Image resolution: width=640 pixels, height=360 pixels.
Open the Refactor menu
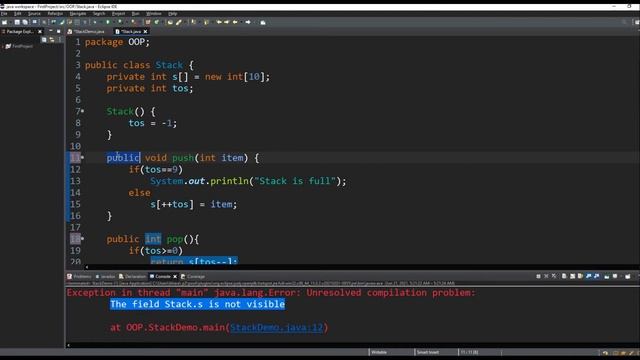click(55, 14)
